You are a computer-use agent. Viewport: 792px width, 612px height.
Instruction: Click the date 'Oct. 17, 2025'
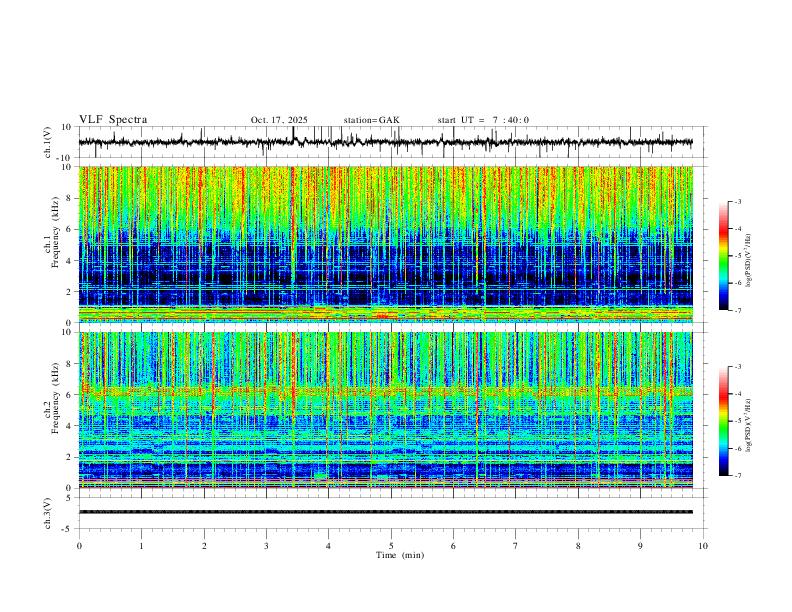279,120
